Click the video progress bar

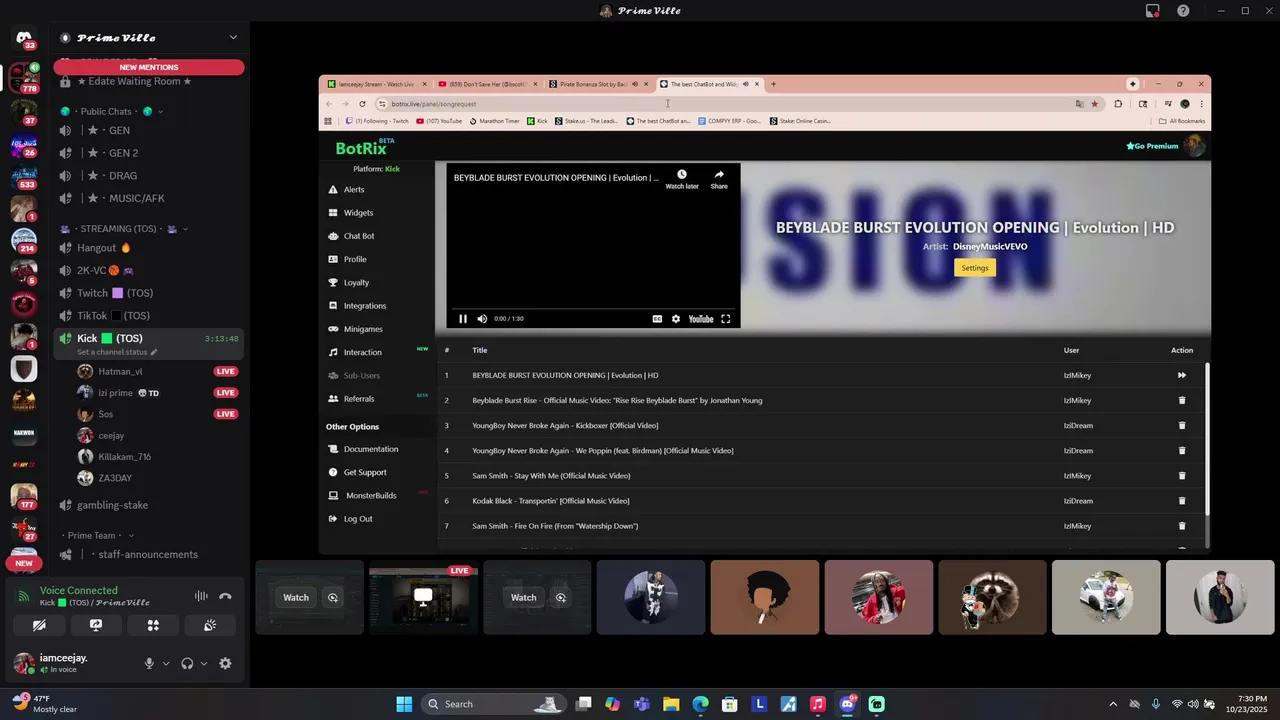(593, 309)
